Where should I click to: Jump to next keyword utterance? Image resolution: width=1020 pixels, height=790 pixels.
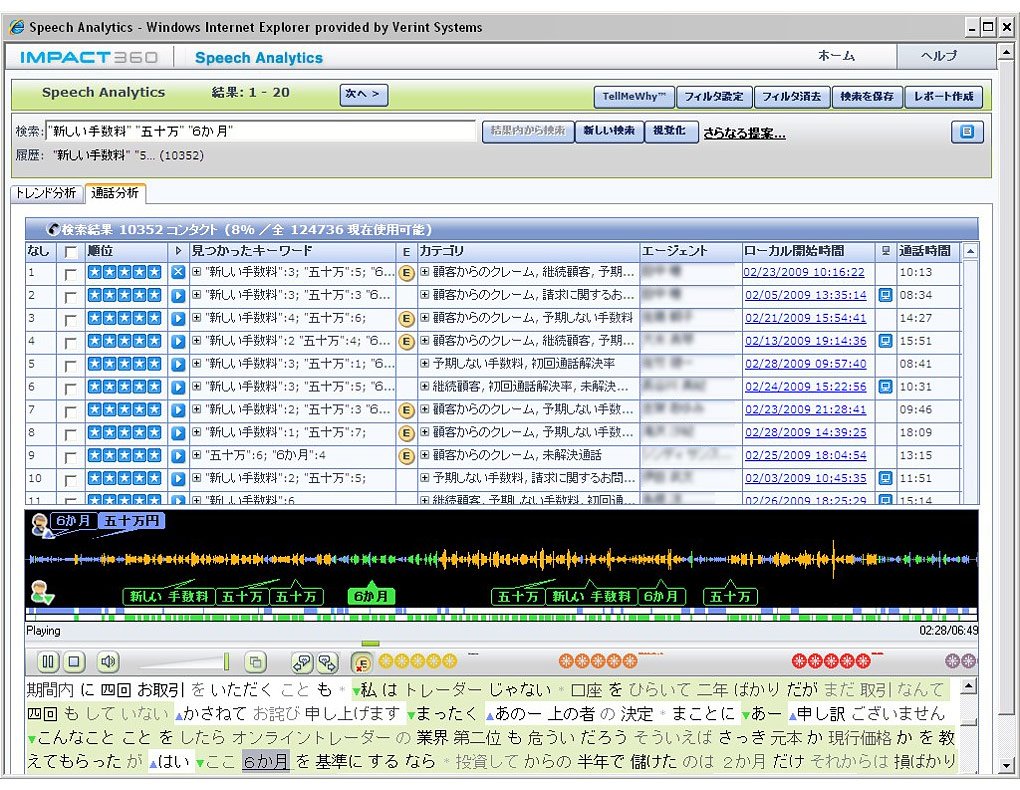[327, 662]
